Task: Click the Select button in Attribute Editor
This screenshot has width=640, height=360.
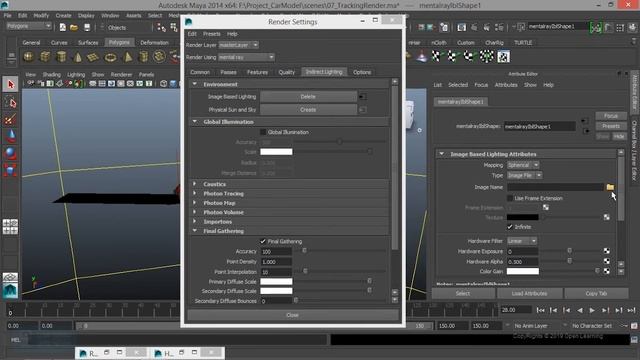Action: point(463,293)
